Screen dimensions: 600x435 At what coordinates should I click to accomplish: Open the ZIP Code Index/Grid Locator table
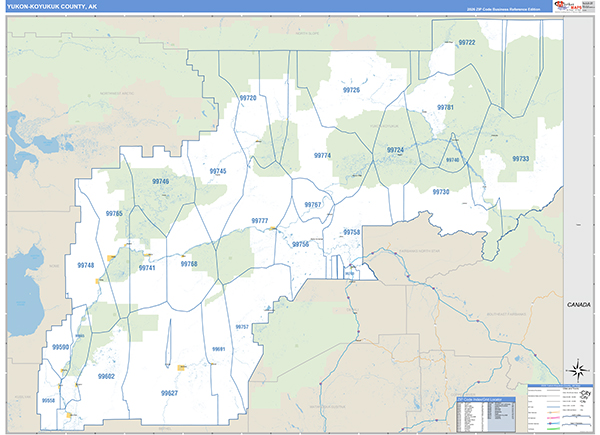(486, 414)
